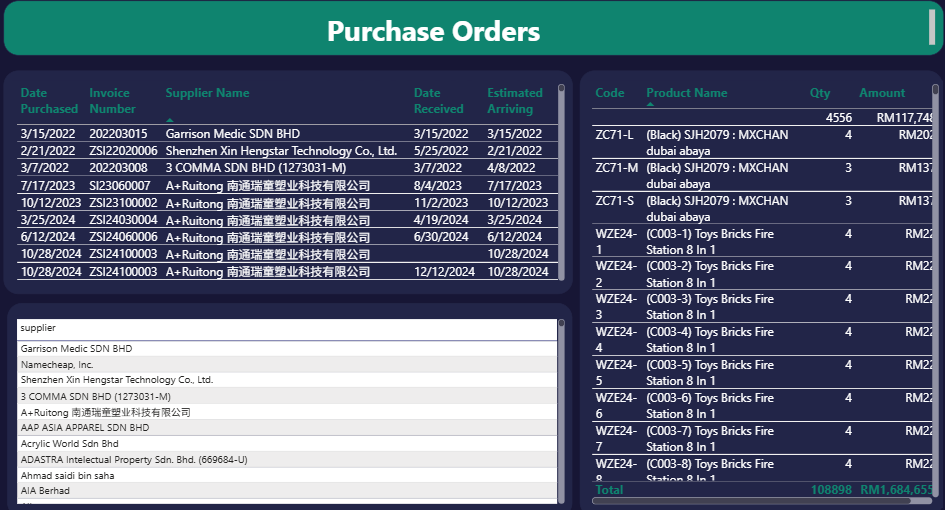Select the (C003-1) Toys Bricks Fire Station row
The width and height of the screenshot is (945, 510).
pyautogui.click(x=762, y=241)
